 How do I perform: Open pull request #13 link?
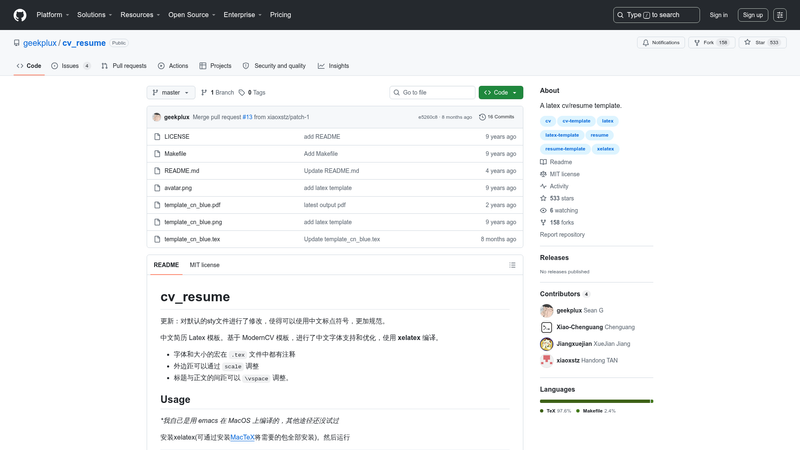247,117
